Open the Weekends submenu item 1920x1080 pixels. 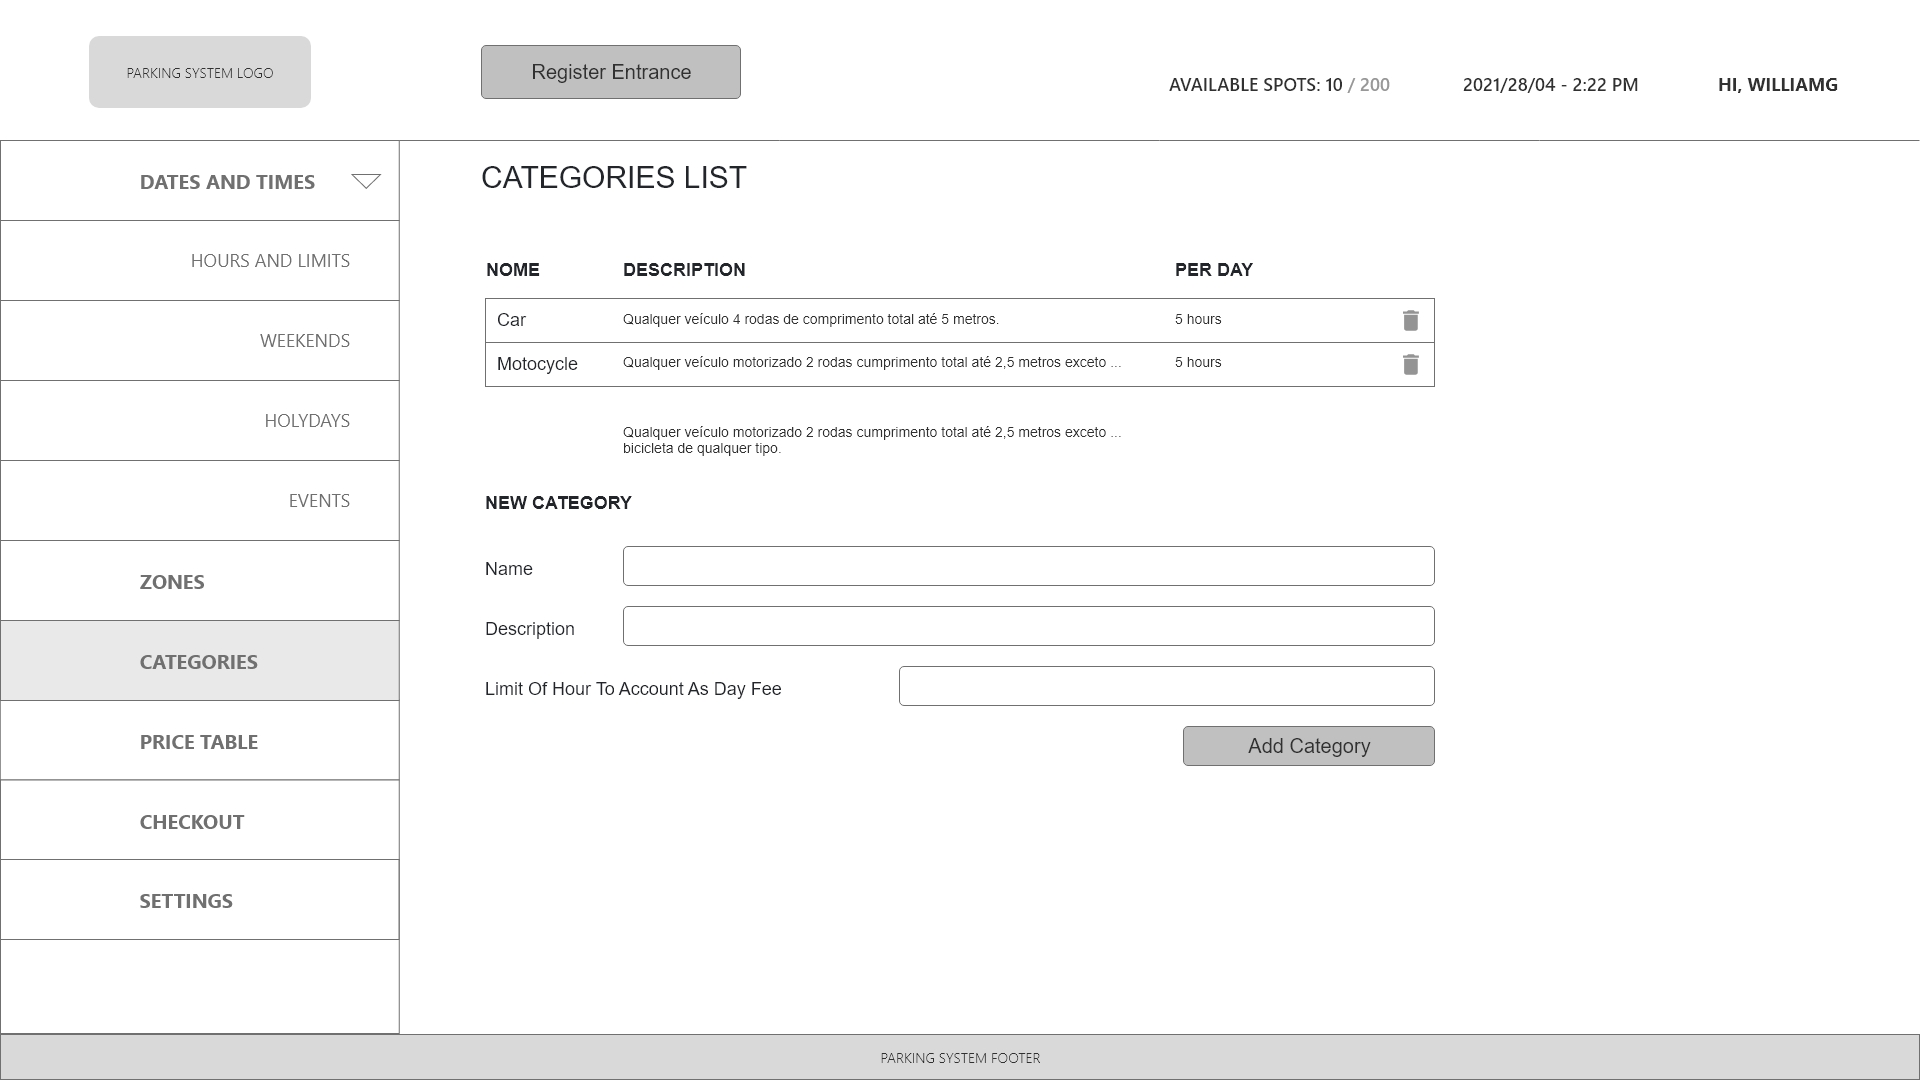tap(200, 340)
